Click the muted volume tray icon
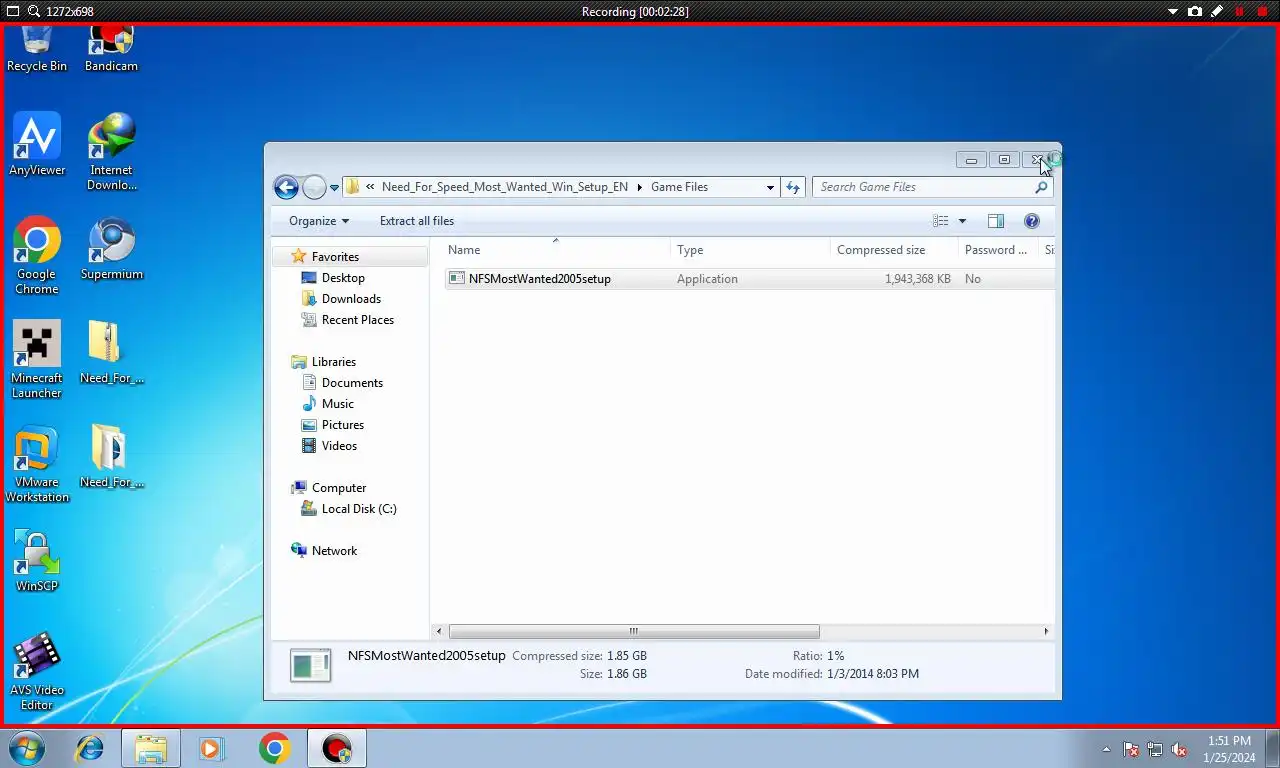The height and width of the screenshot is (768, 1280). 1179,749
